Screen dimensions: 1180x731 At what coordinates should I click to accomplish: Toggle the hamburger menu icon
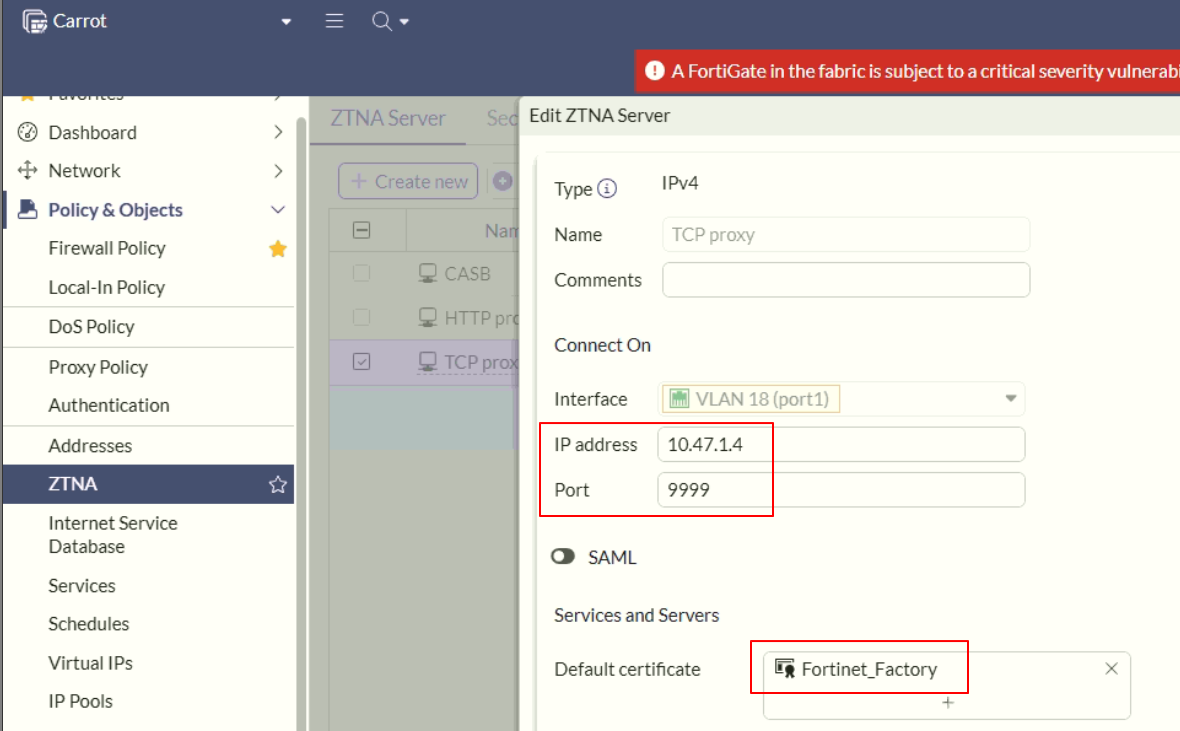(x=334, y=21)
